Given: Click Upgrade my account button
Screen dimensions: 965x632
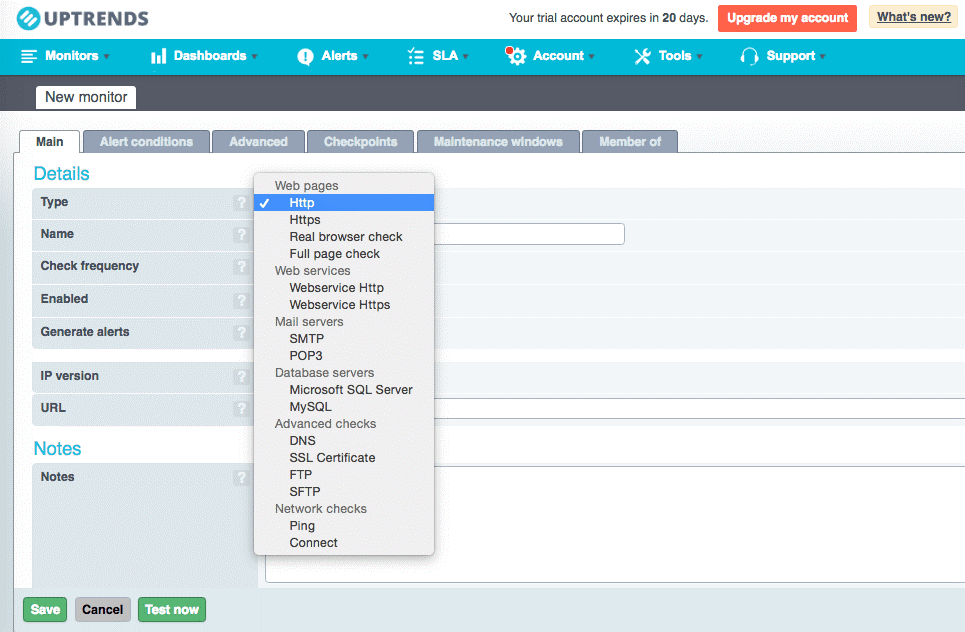Looking at the screenshot, I should tap(787, 18).
